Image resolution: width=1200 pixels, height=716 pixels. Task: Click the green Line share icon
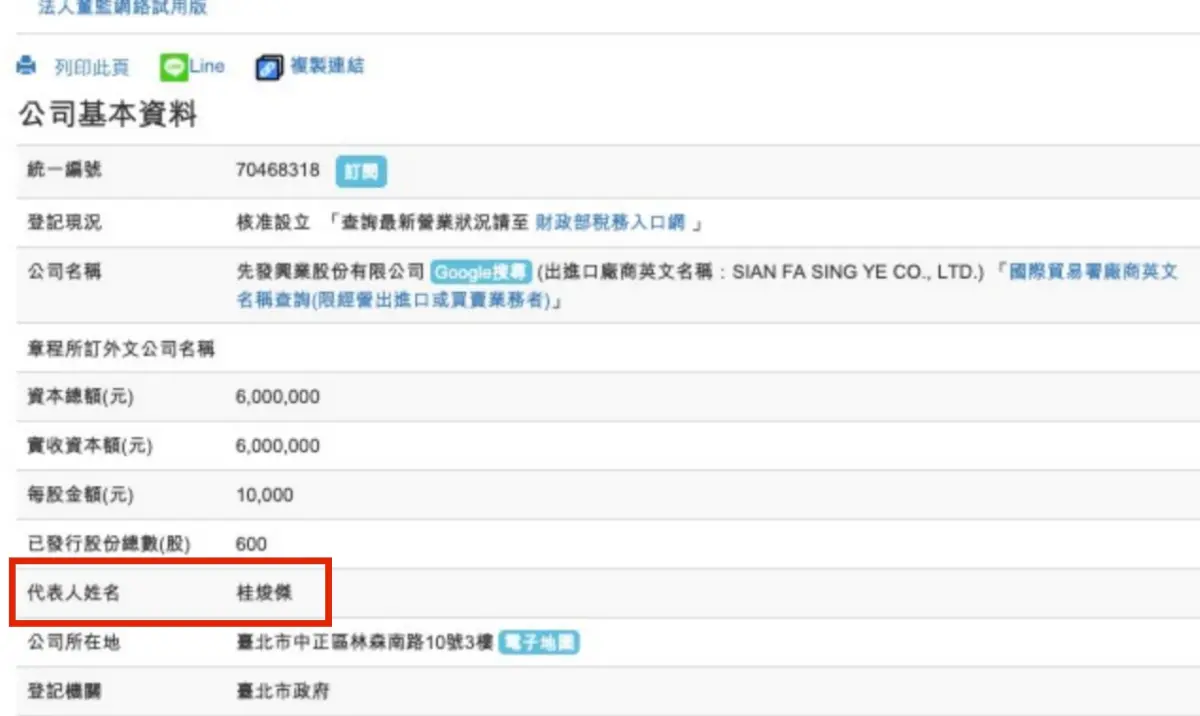click(x=174, y=67)
